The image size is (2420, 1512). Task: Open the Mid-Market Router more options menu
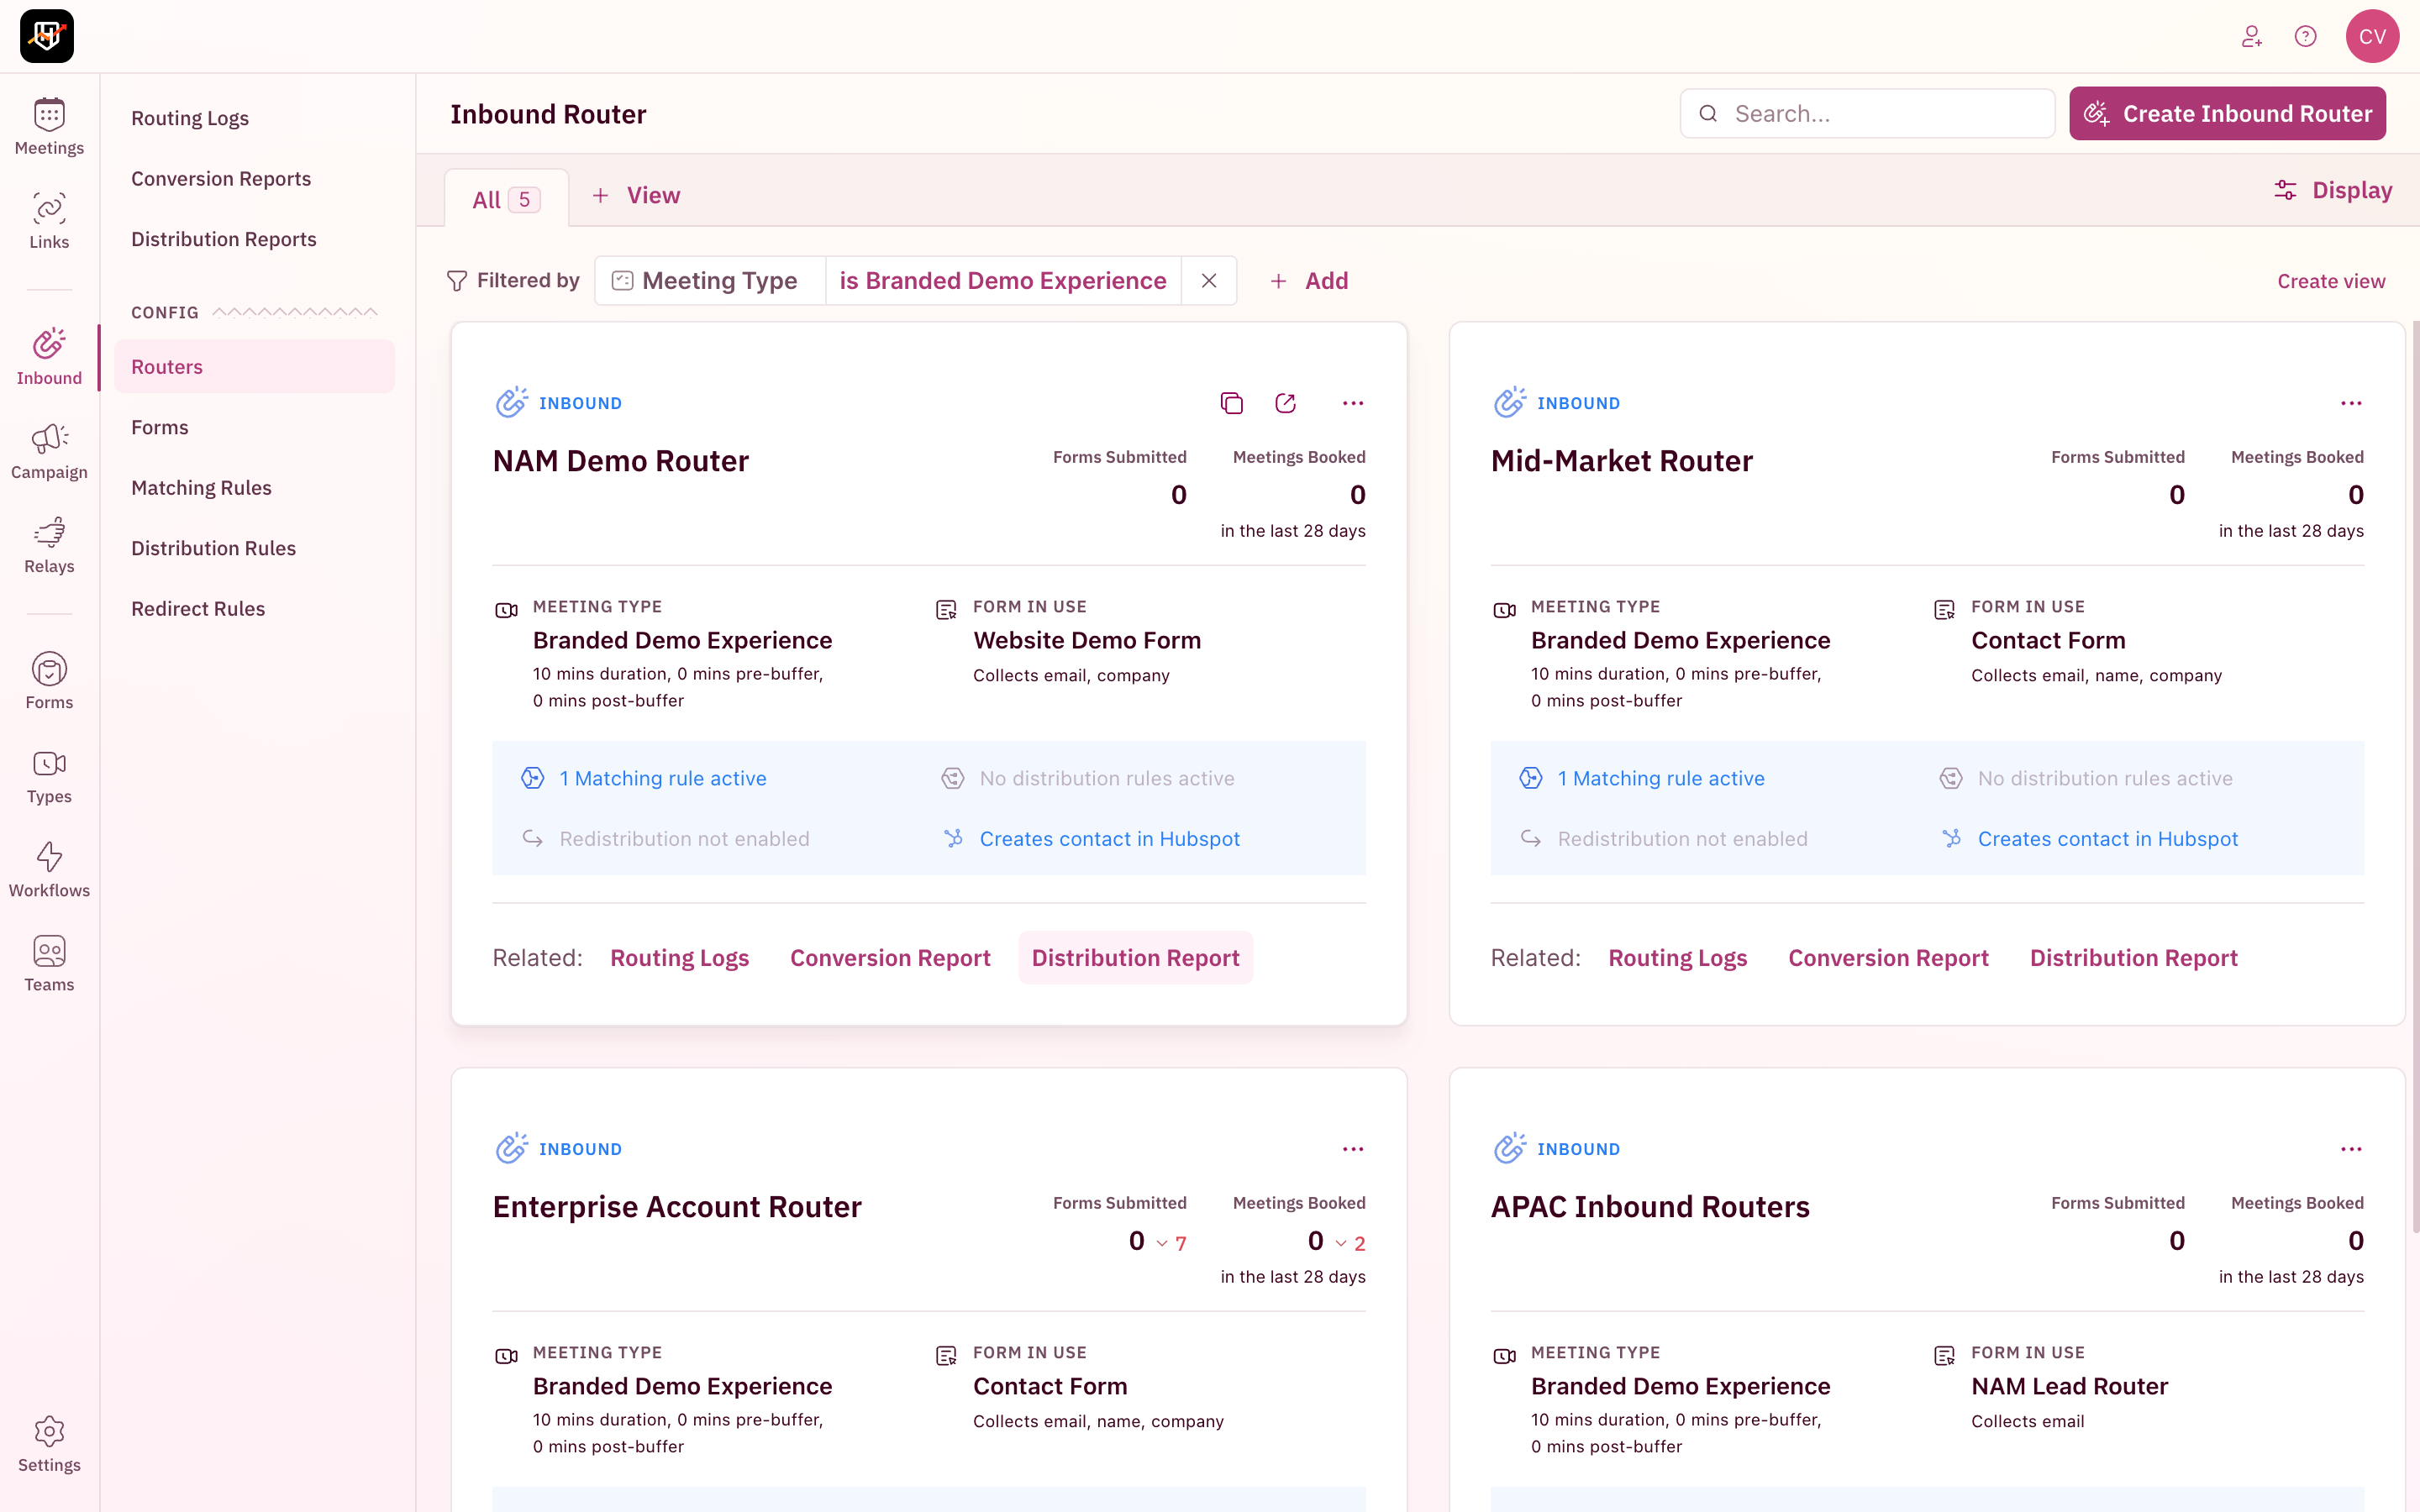[2350, 403]
